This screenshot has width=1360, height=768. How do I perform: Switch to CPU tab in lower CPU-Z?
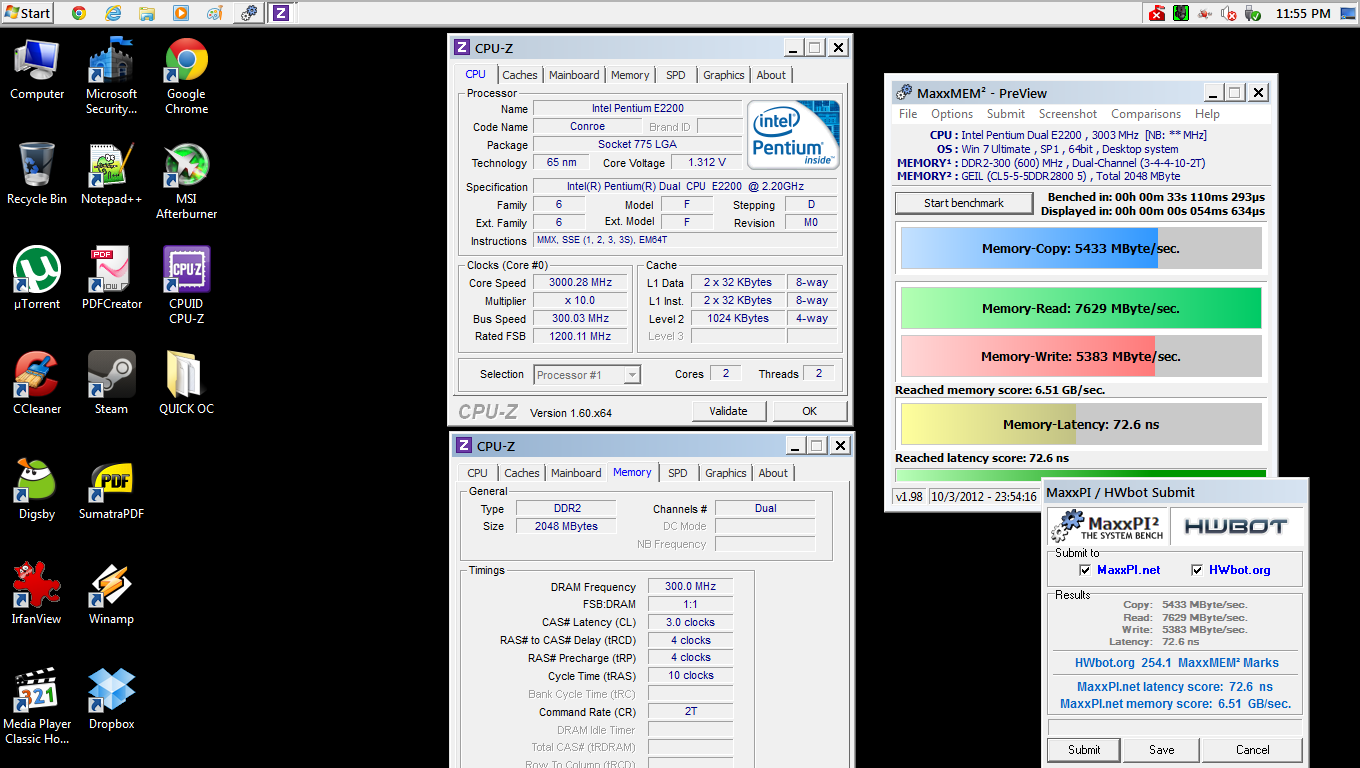pos(478,473)
